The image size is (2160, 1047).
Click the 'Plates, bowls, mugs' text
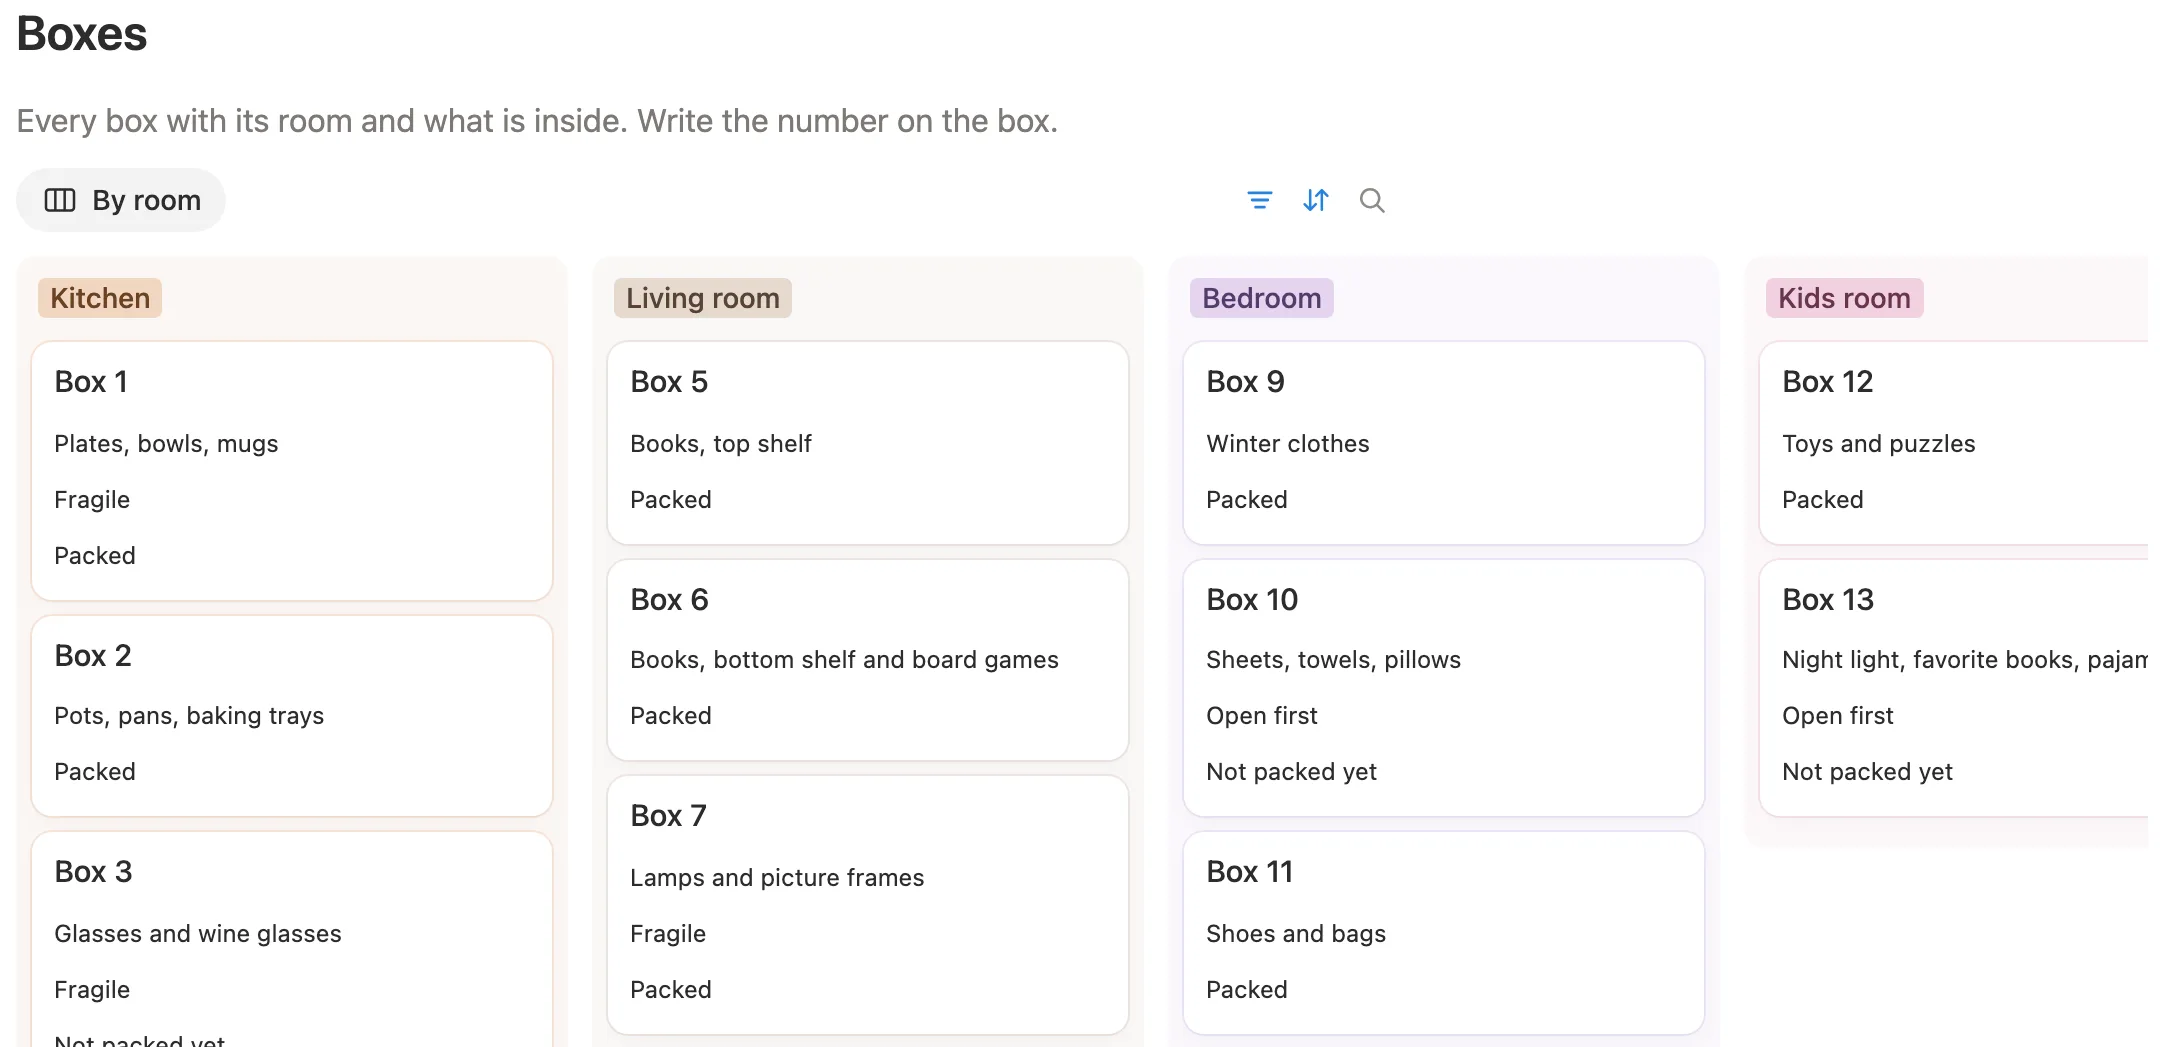click(x=166, y=444)
